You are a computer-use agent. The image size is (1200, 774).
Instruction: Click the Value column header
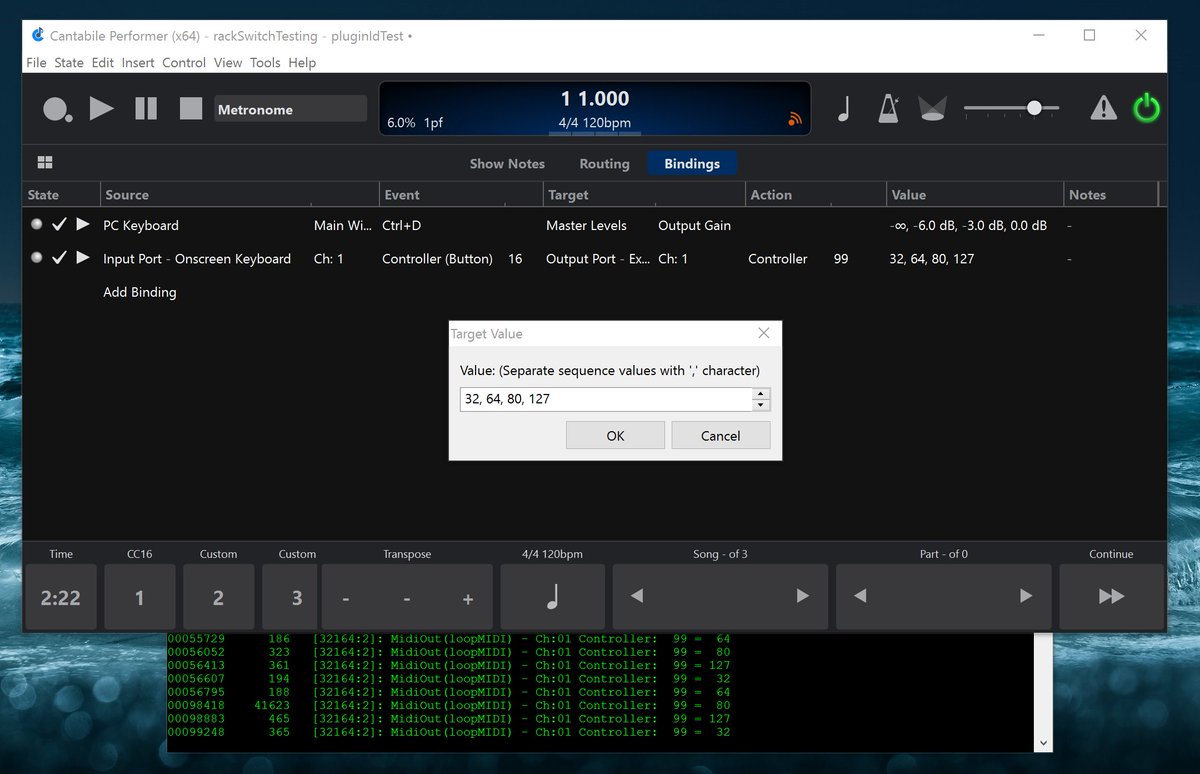974,195
